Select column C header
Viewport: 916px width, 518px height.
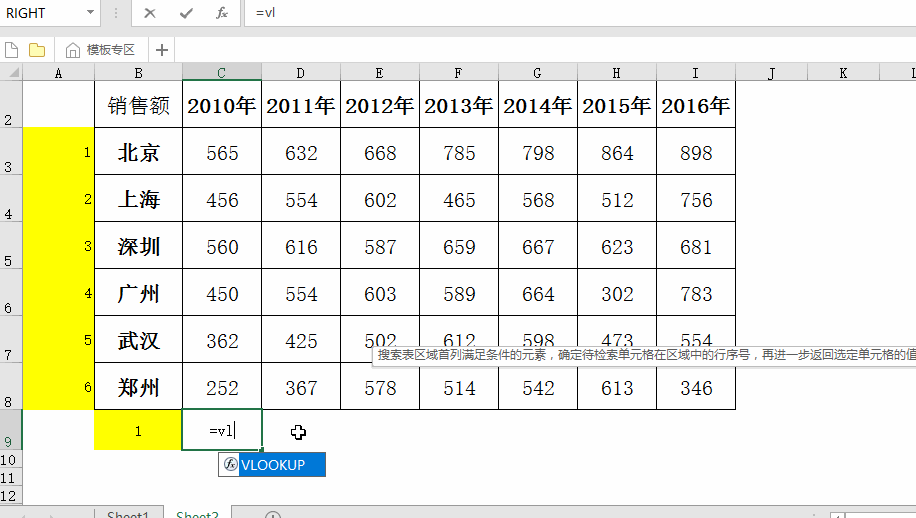(x=222, y=73)
